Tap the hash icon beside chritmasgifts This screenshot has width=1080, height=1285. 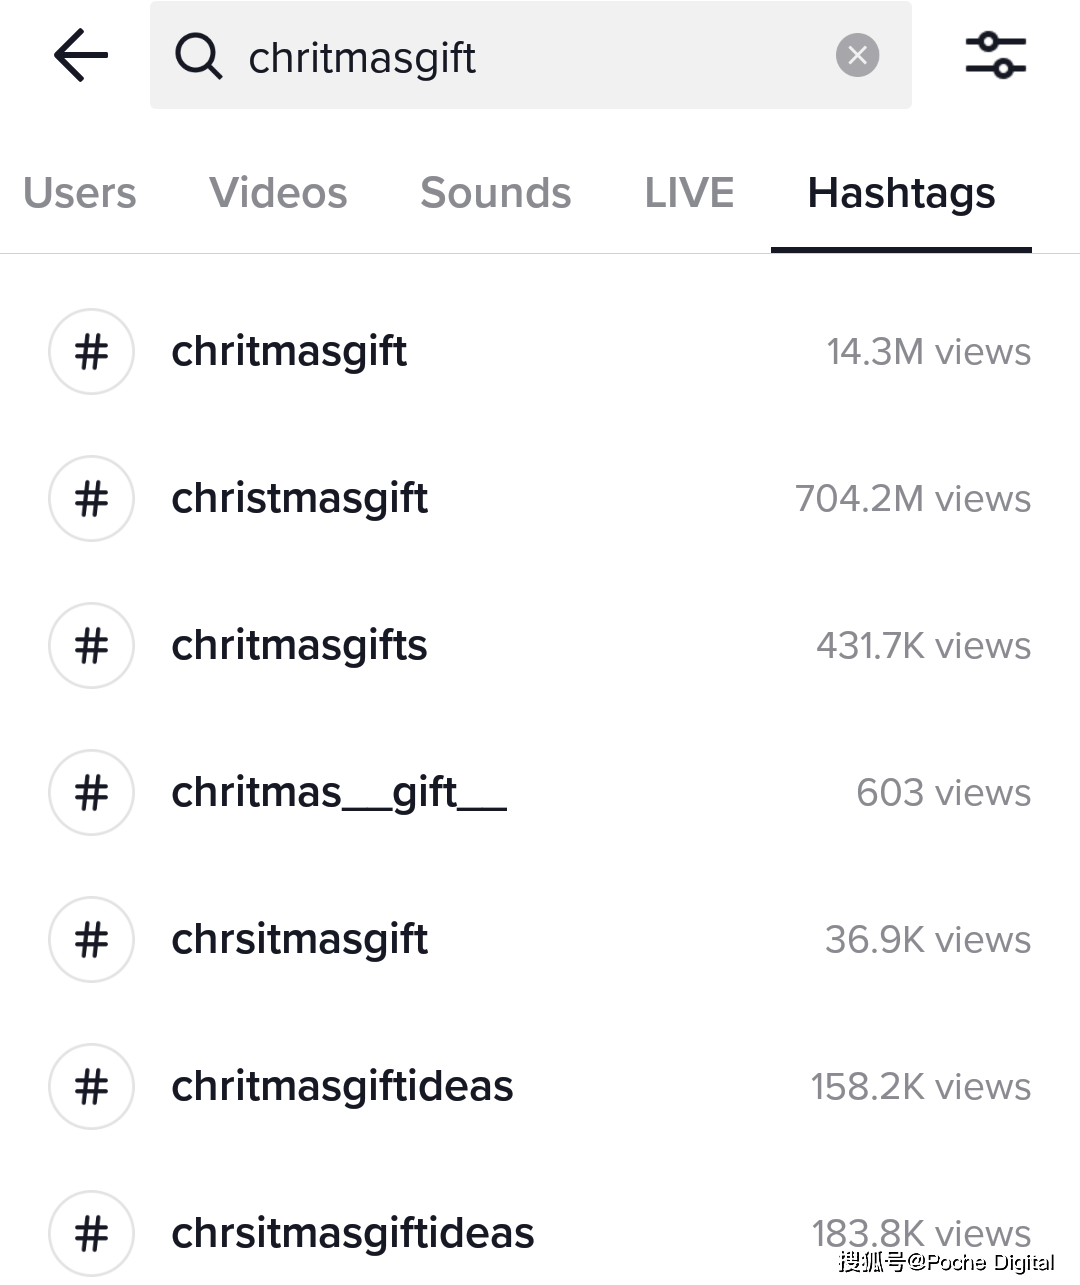click(x=91, y=646)
